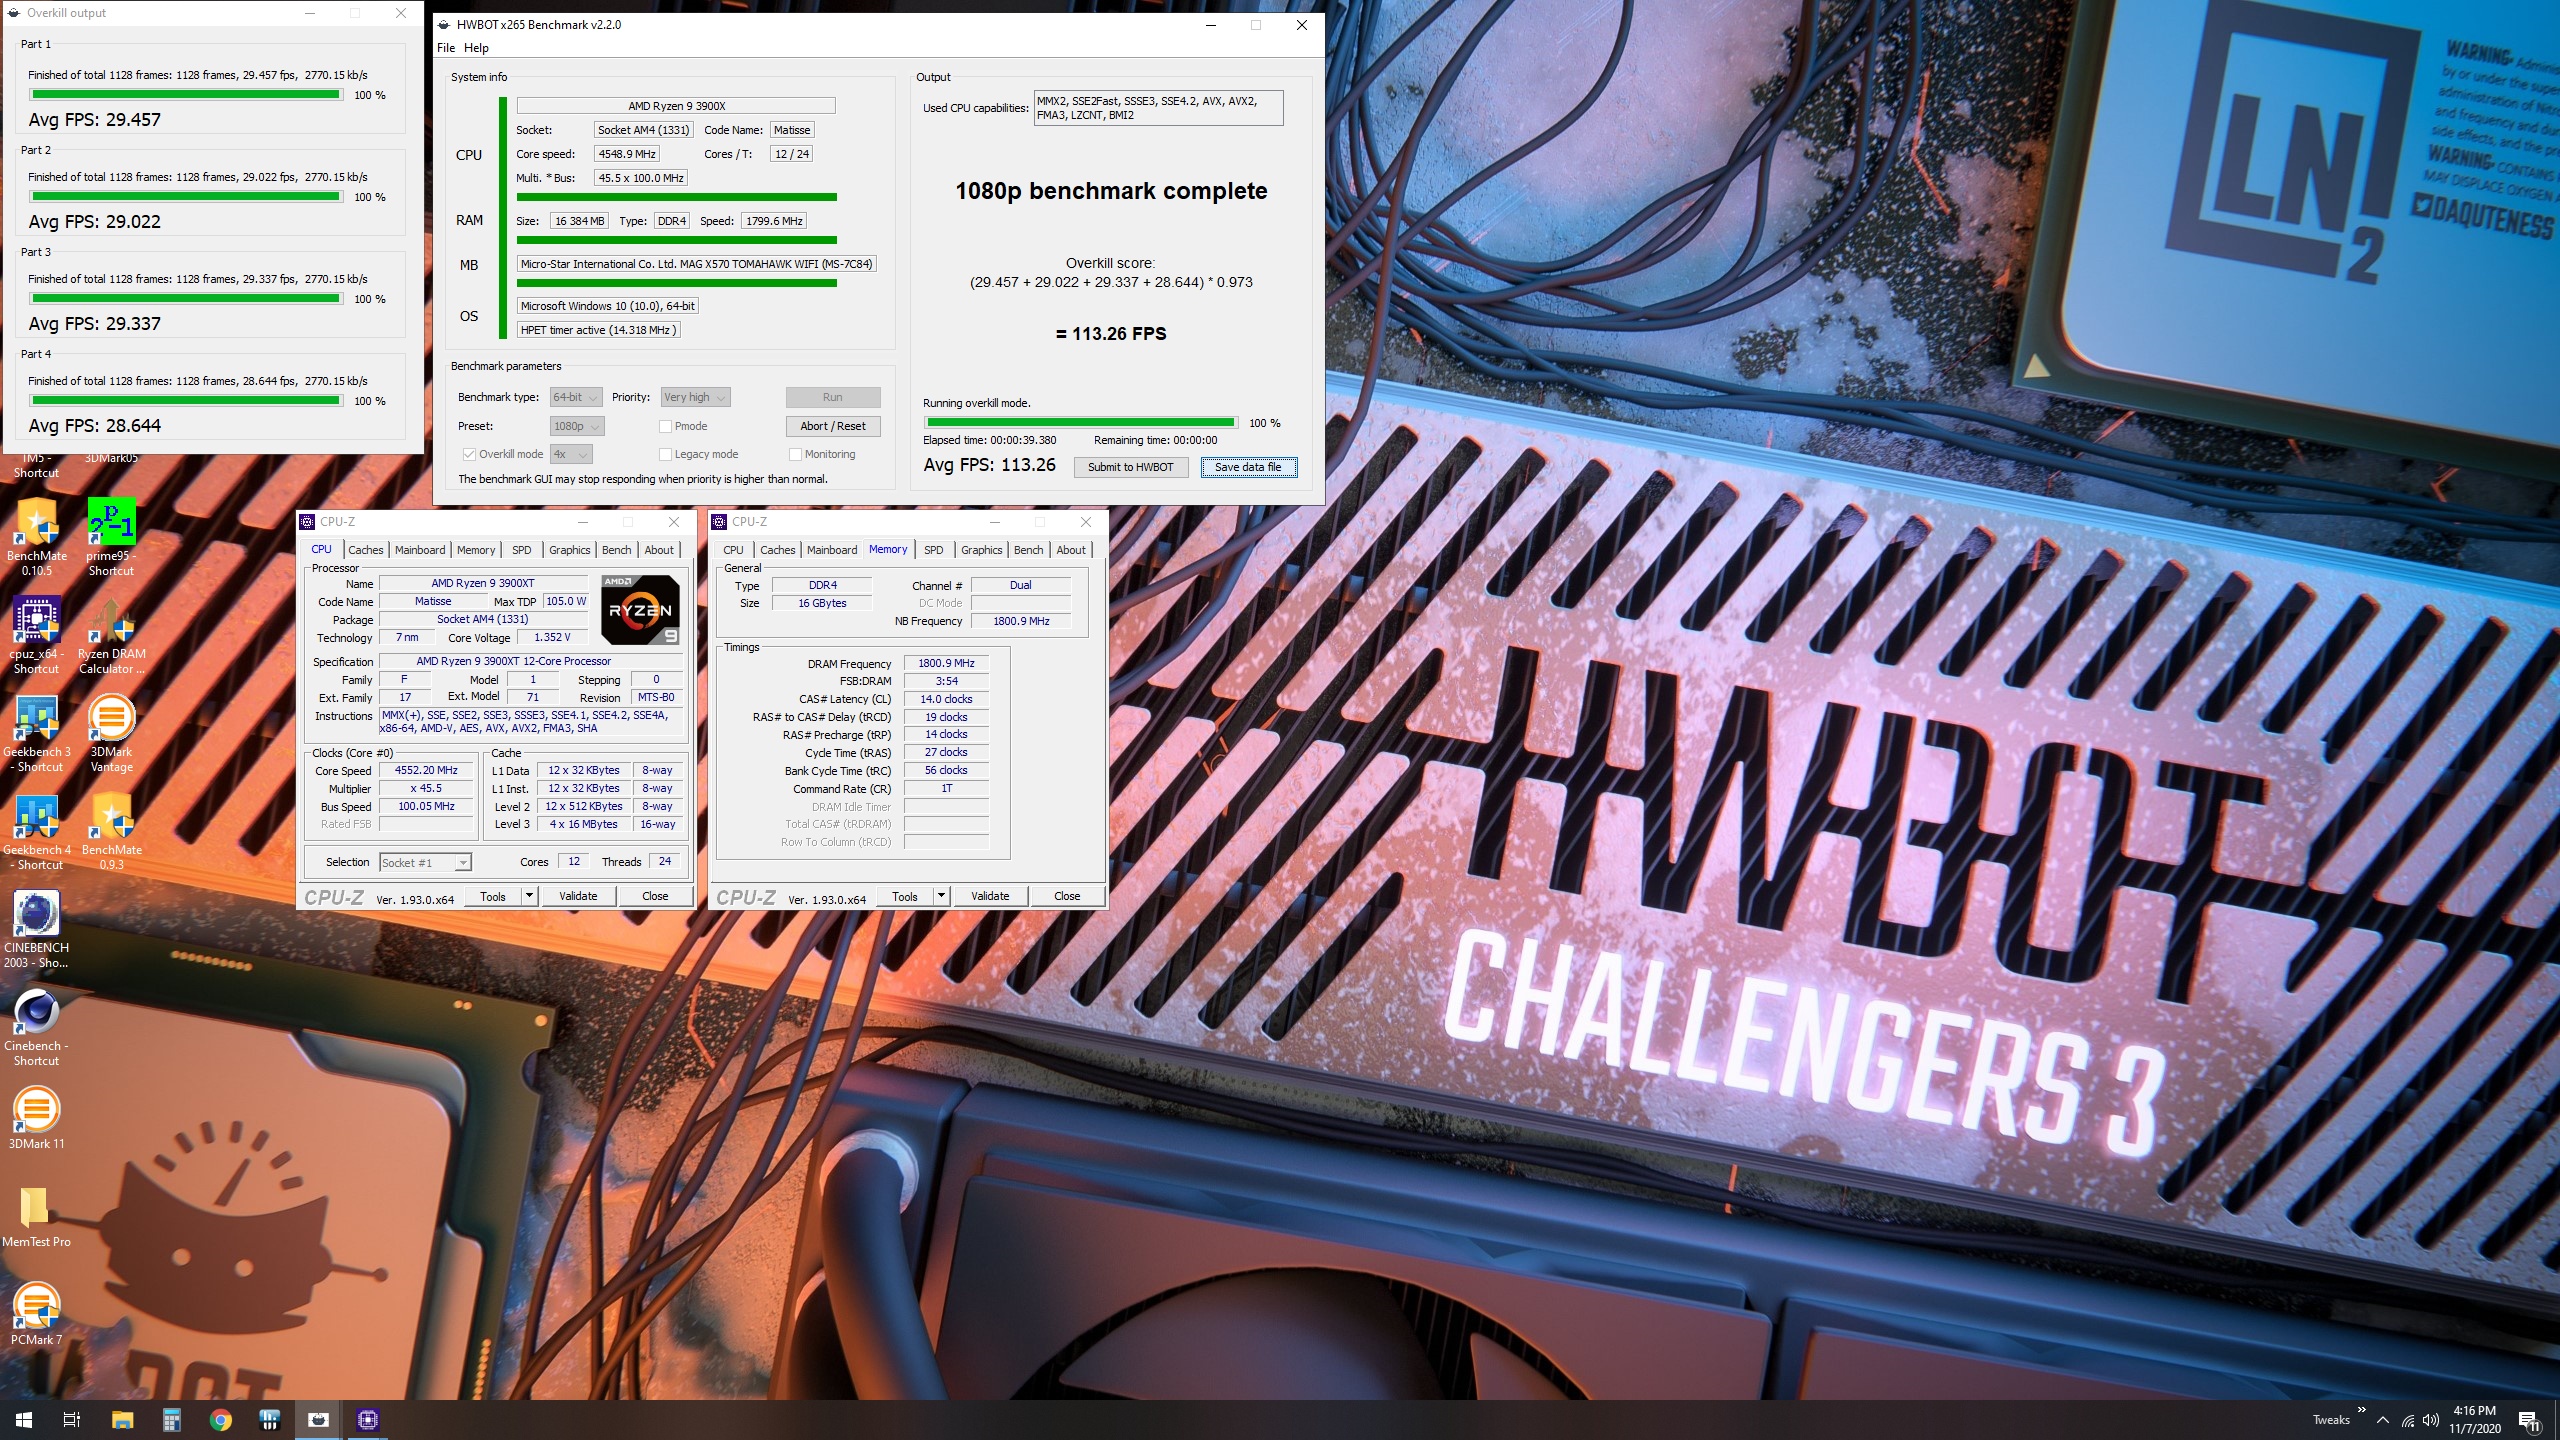Click the Part 4 progress bar in Overkill output
This screenshot has width=2560, height=1440.
186,401
